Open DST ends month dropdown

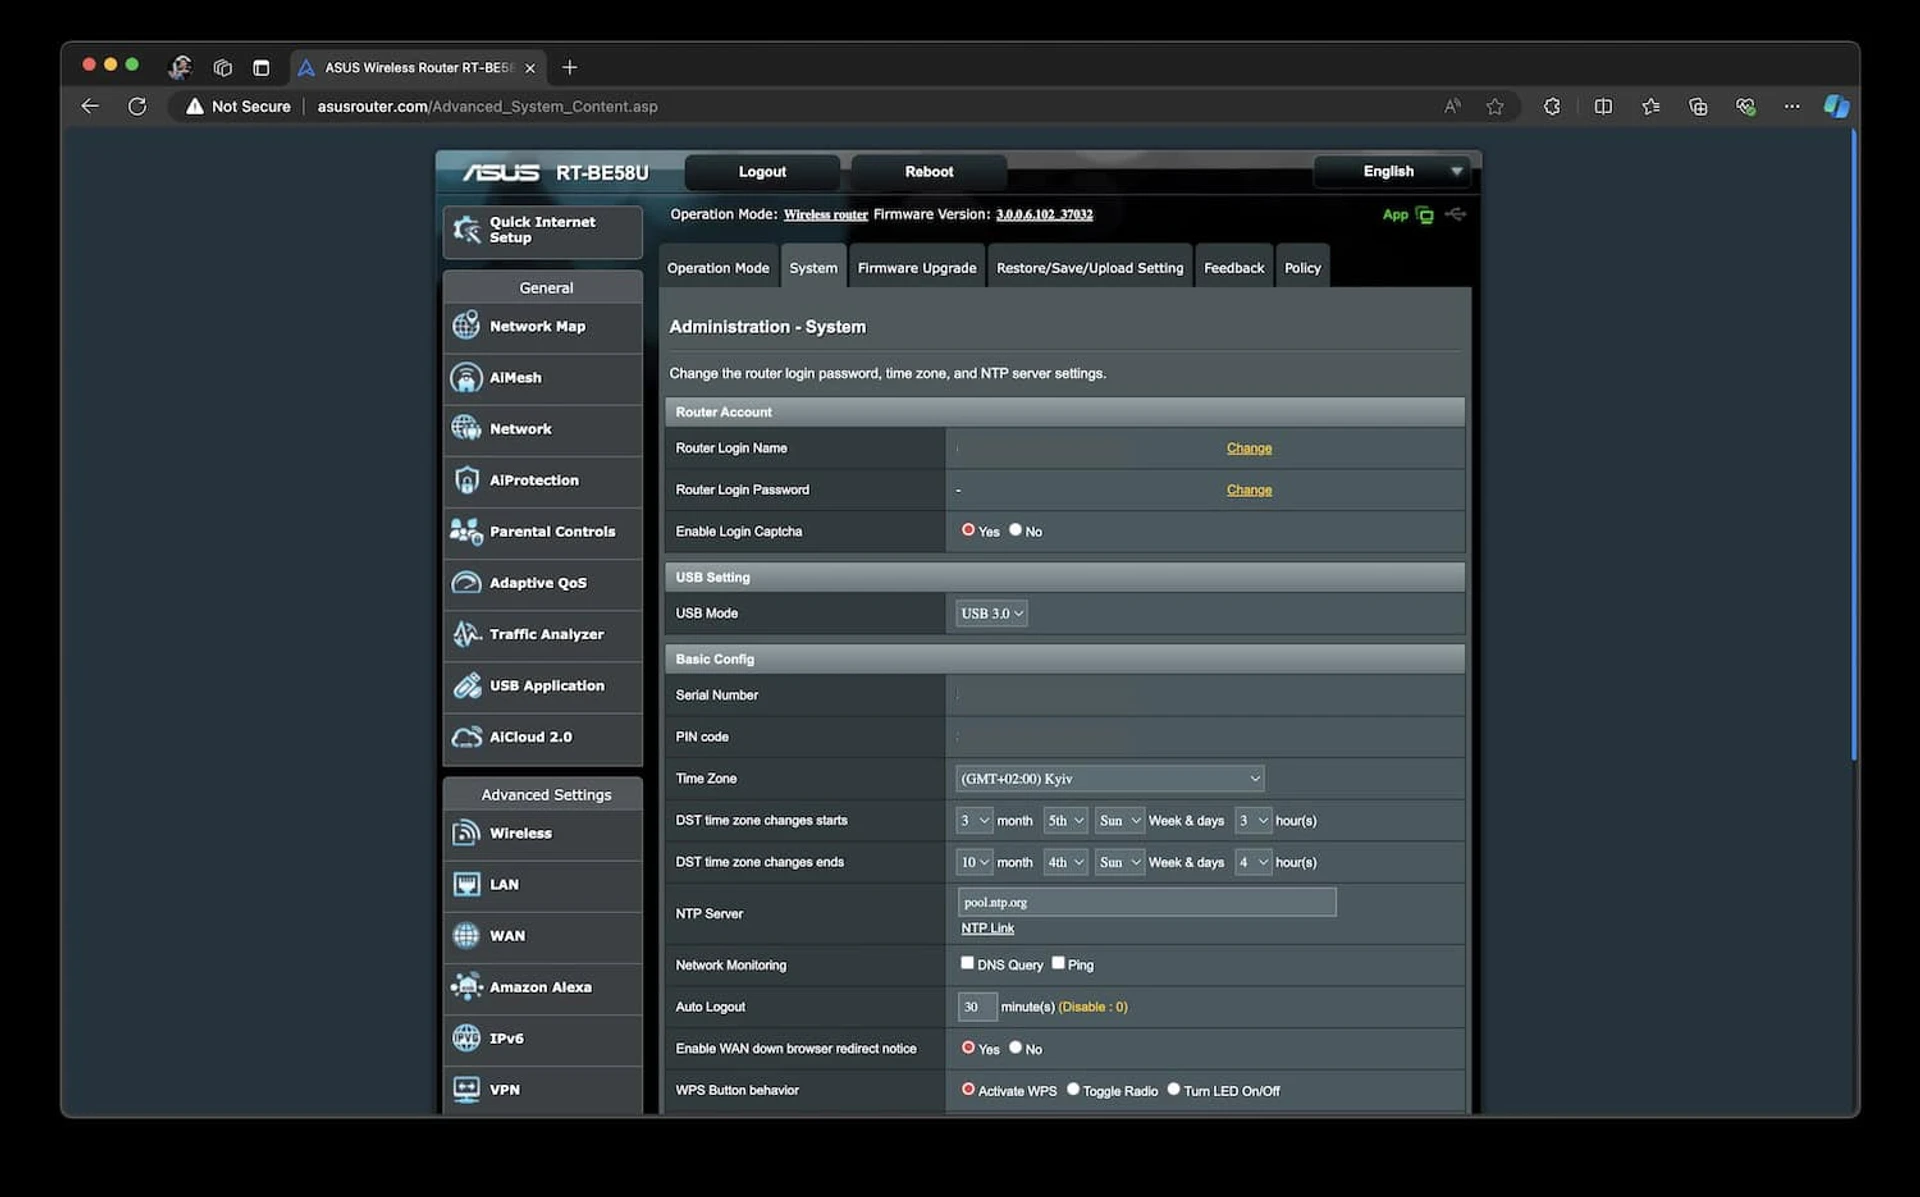[974, 862]
